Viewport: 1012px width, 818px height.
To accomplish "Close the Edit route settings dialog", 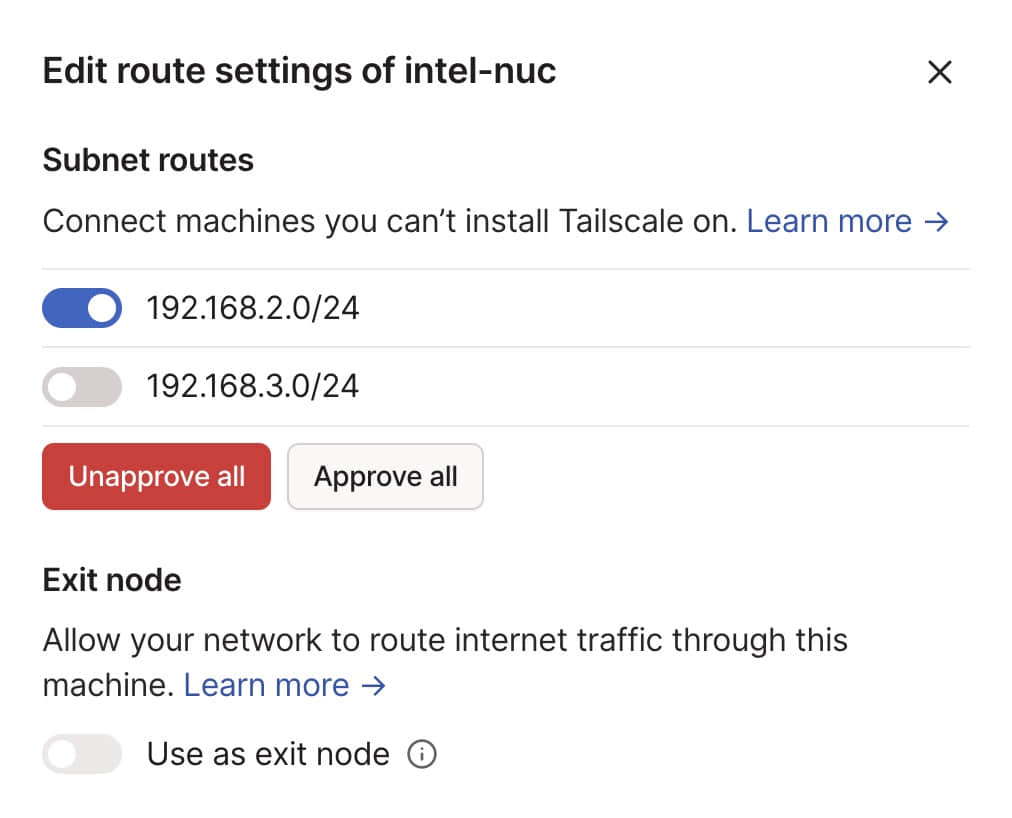I will point(940,72).
